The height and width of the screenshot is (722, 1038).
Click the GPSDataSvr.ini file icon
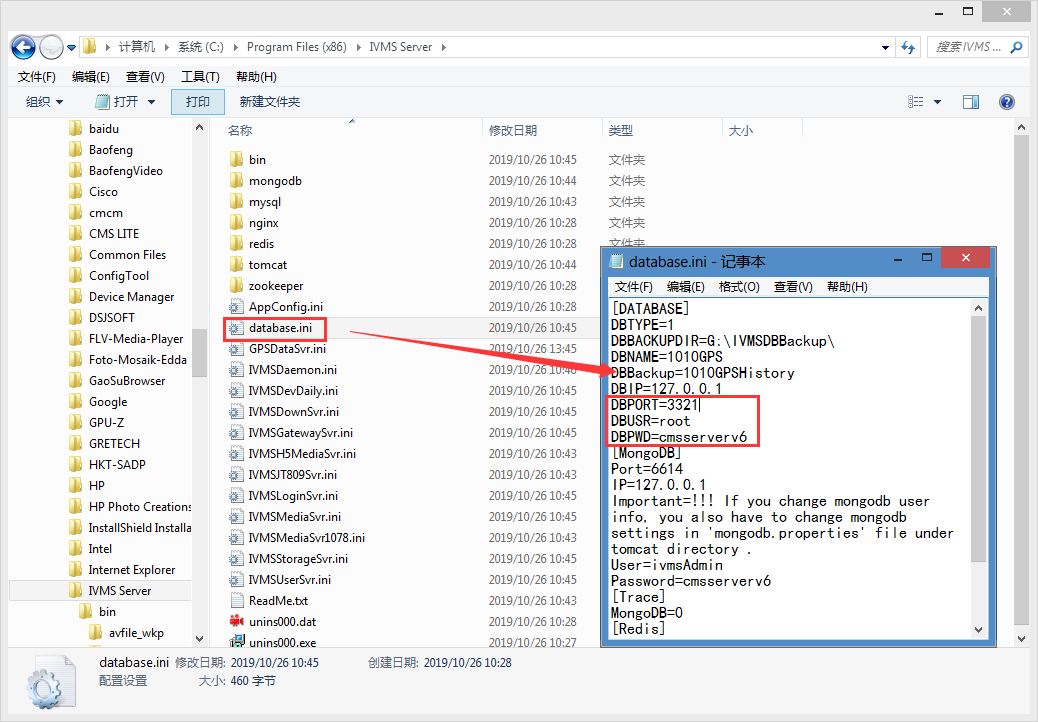point(236,349)
